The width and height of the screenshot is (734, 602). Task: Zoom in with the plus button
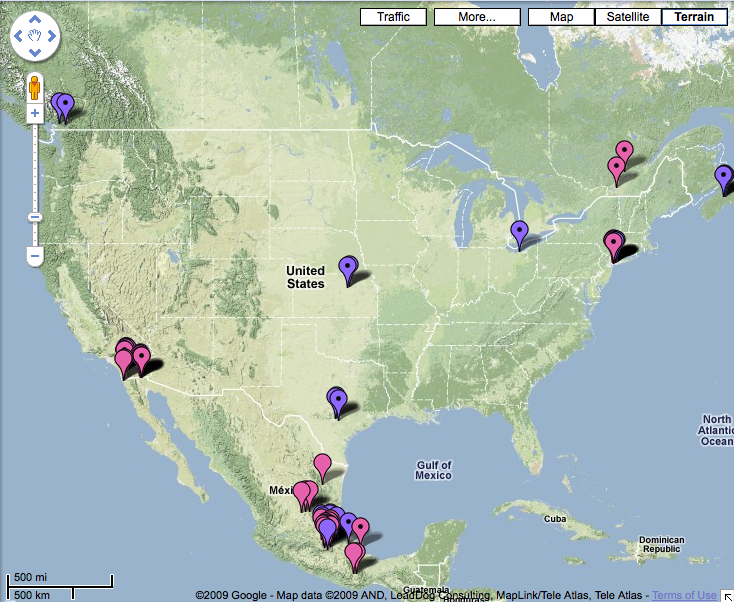click(35, 114)
